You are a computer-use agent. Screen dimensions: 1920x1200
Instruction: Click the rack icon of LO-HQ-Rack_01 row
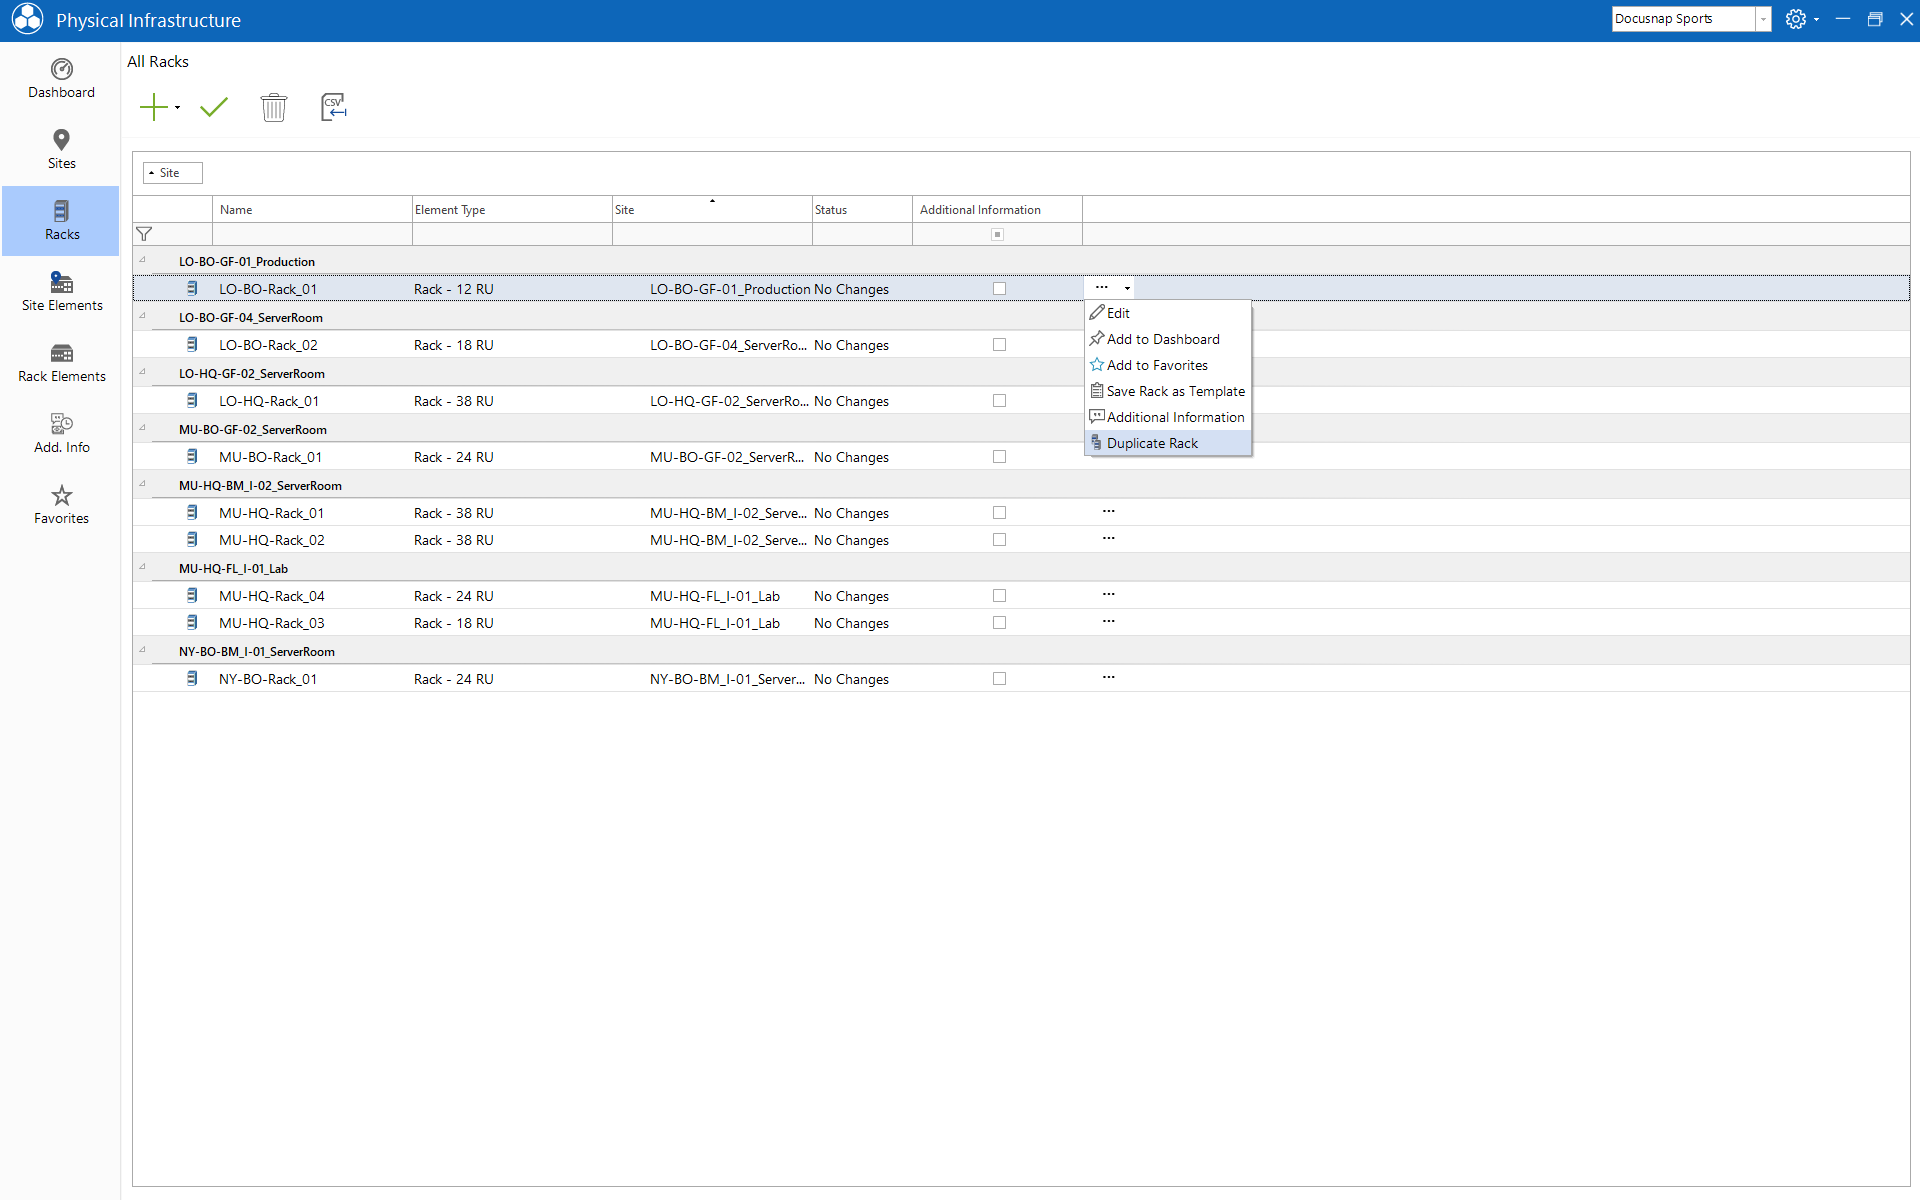pos(192,401)
